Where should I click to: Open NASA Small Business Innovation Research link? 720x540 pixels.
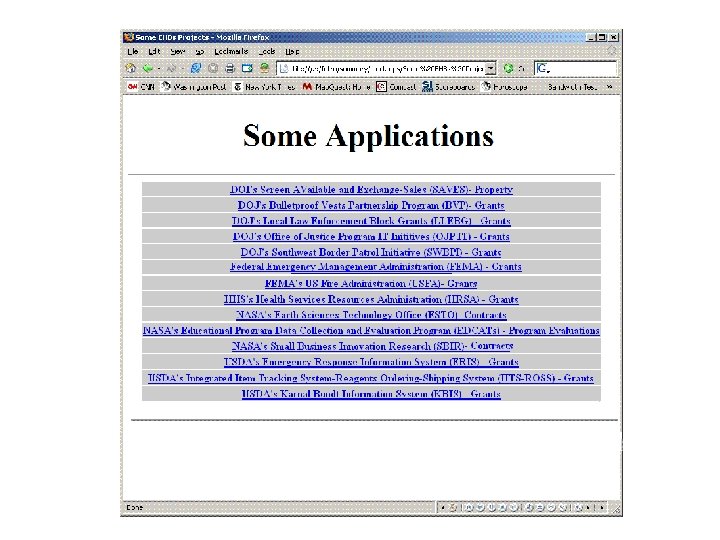click(372, 346)
